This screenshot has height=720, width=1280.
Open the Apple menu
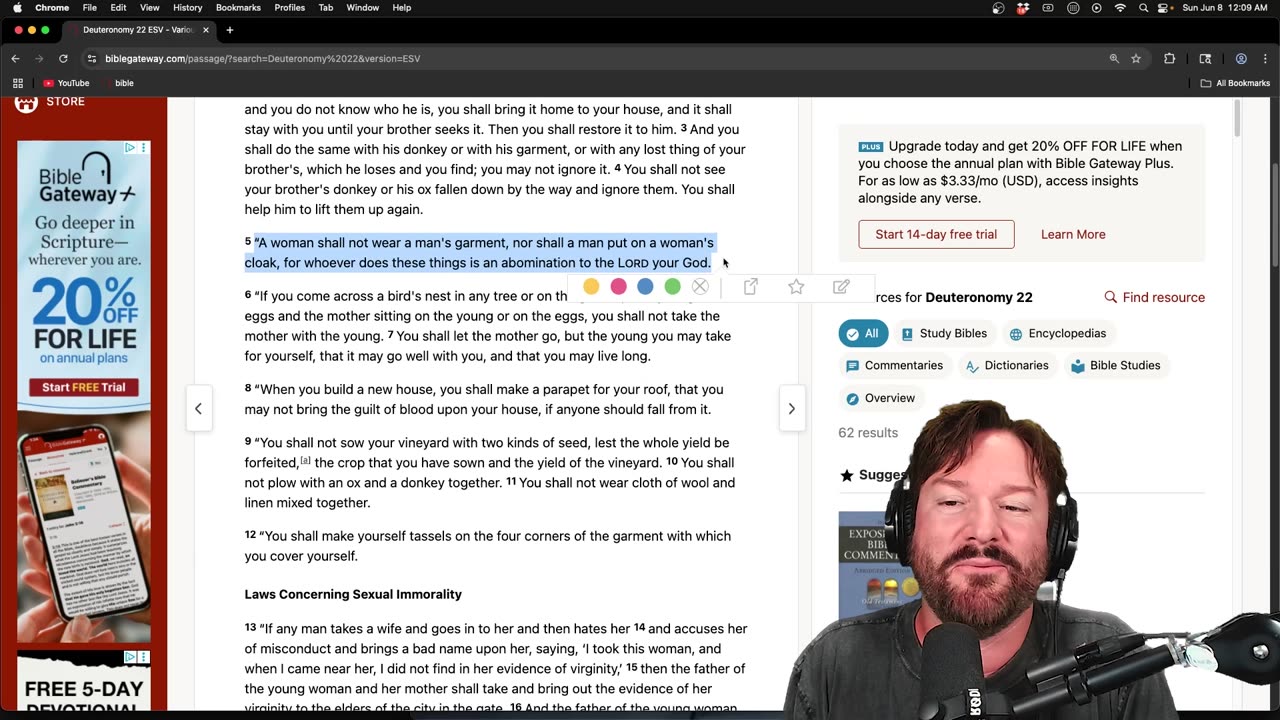click(17, 8)
